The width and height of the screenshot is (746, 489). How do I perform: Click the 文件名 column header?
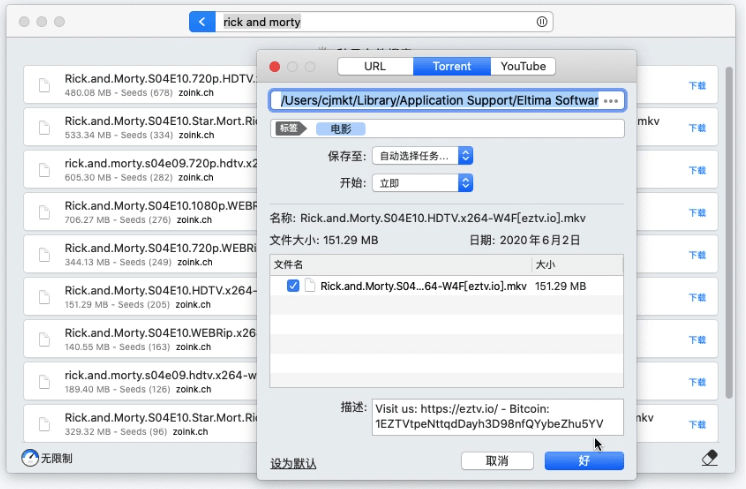(x=401, y=264)
